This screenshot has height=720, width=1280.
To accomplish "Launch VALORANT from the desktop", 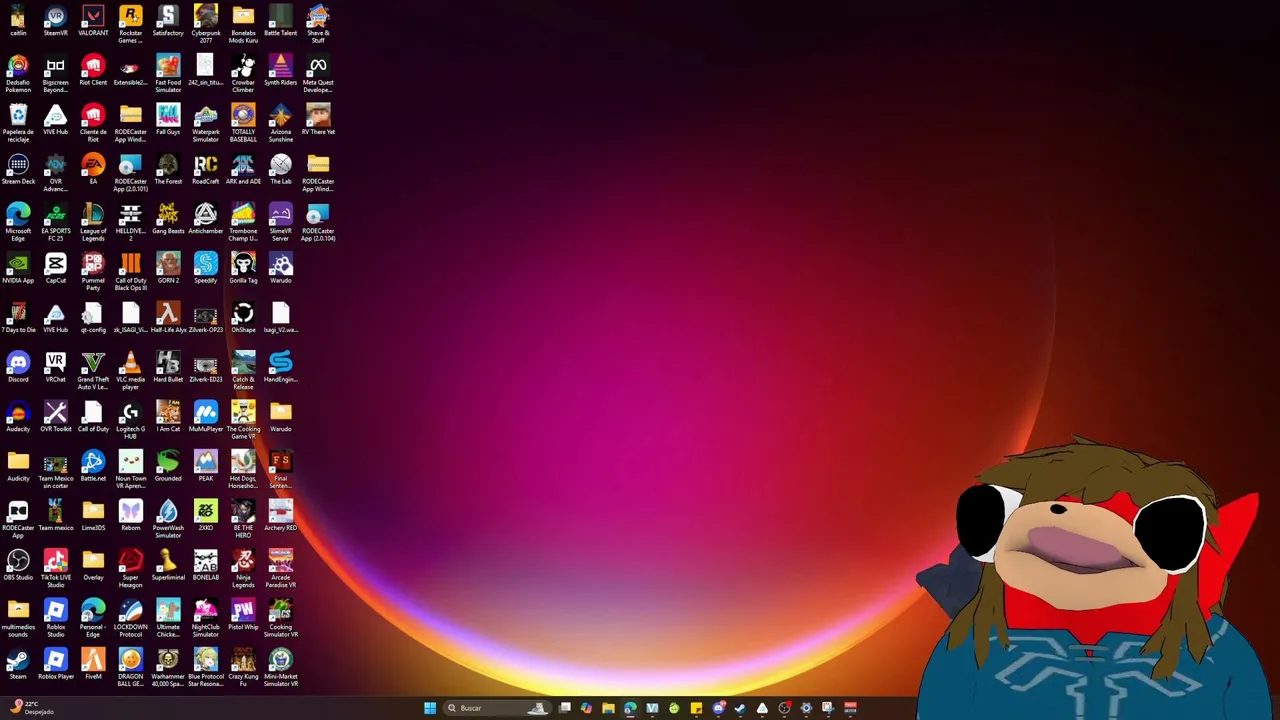I will pyautogui.click(x=93, y=21).
